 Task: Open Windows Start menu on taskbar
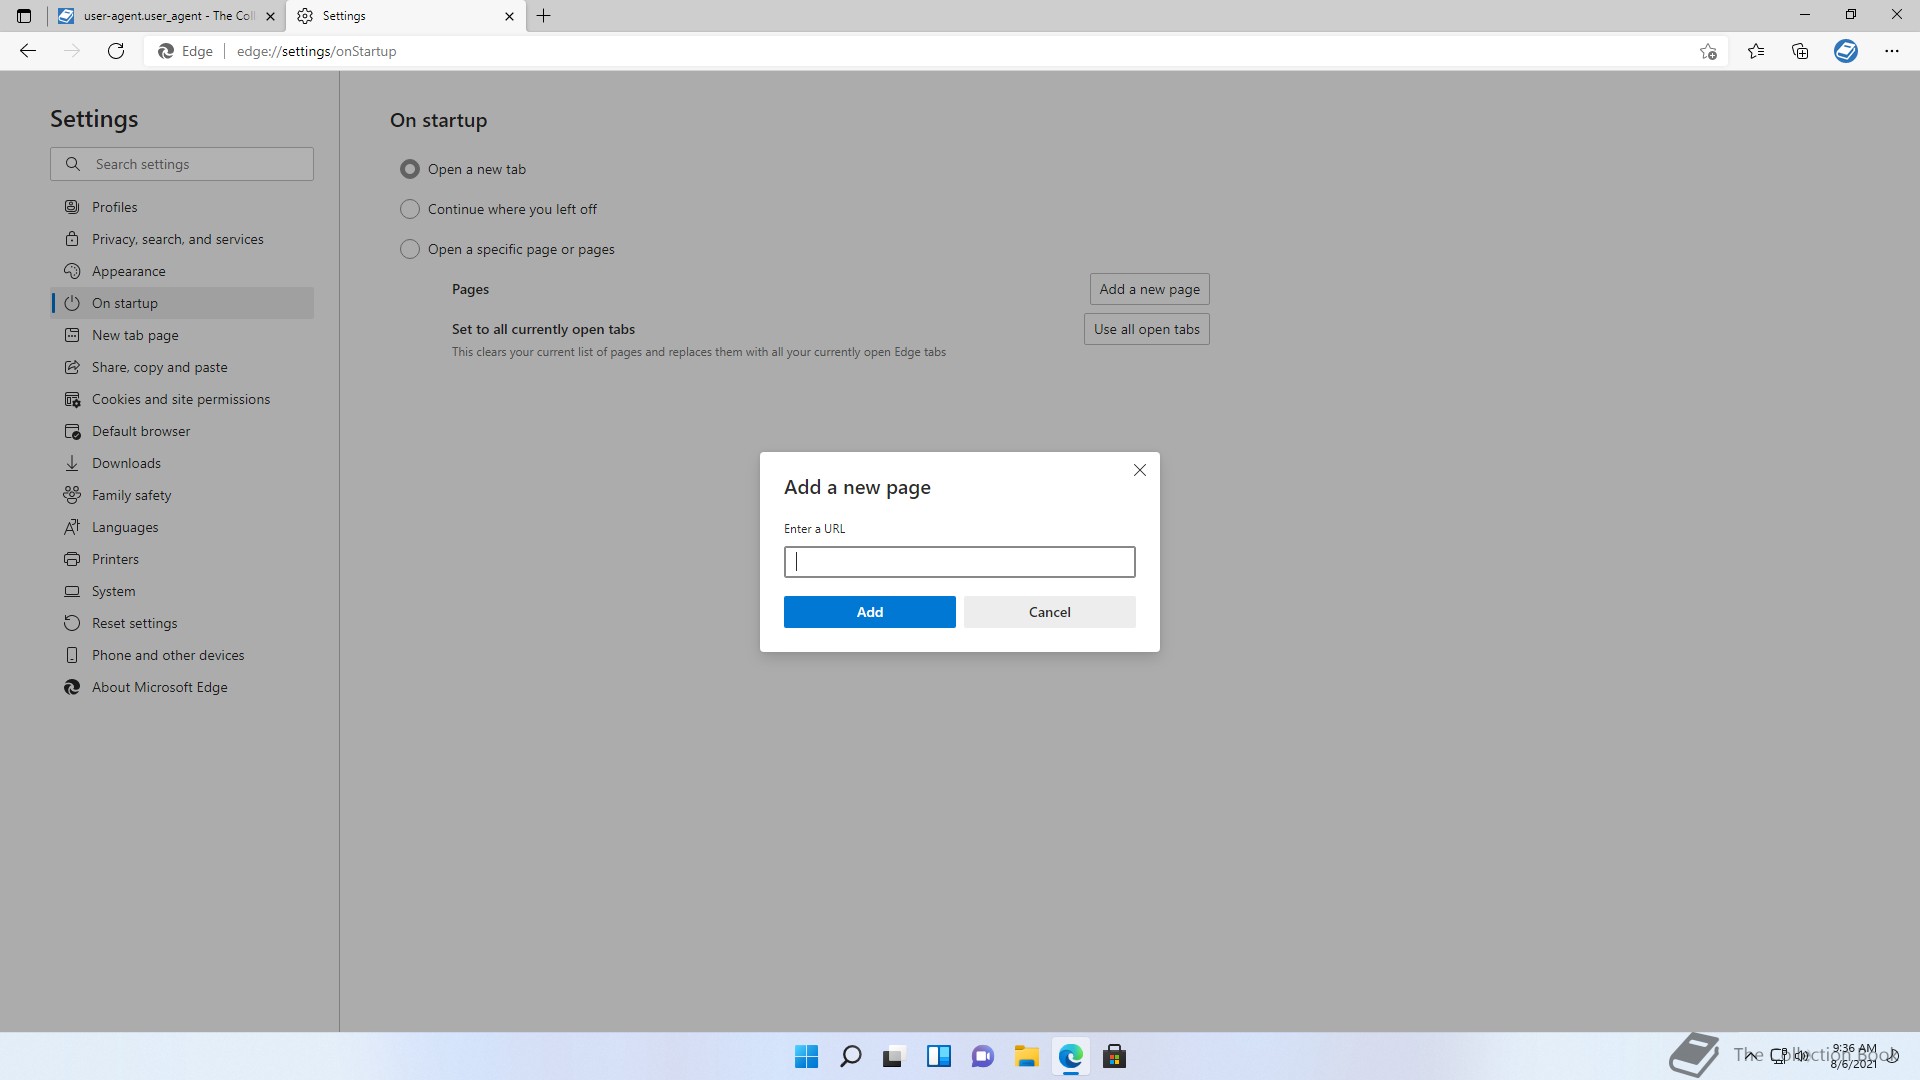point(806,1056)
